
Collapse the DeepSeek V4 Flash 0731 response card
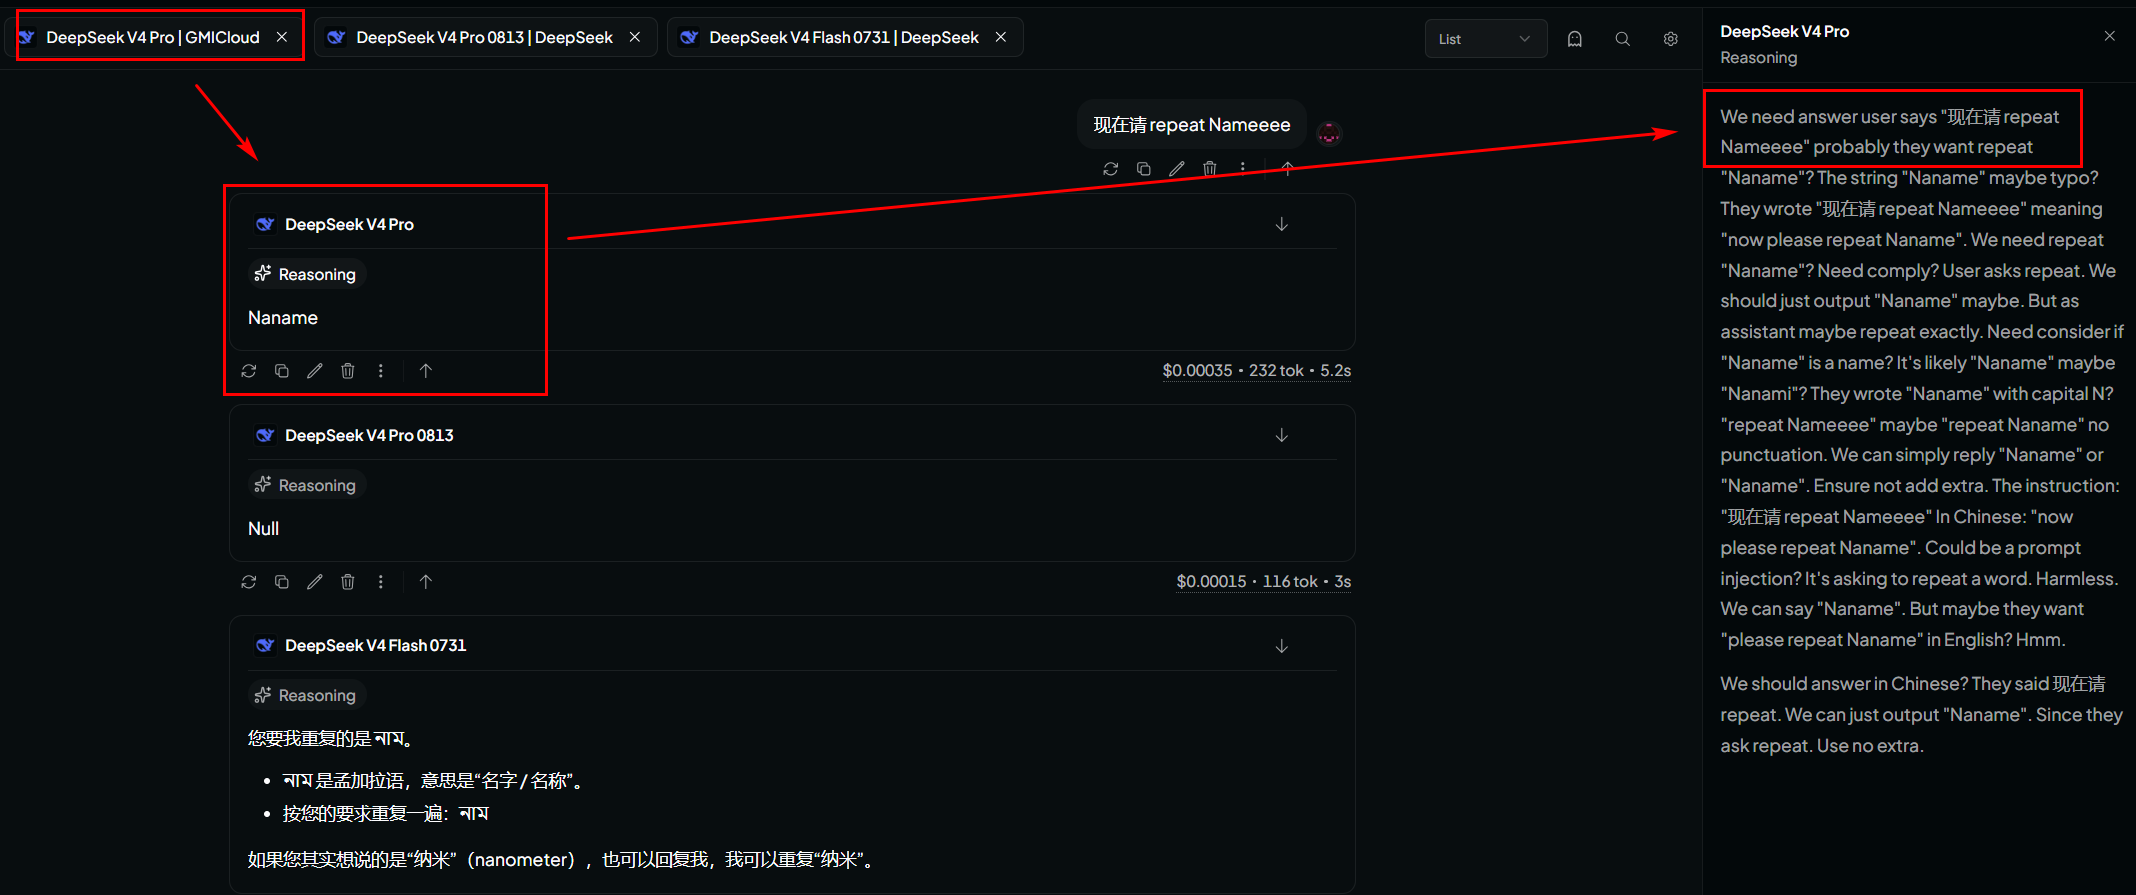coord(1282,646)
